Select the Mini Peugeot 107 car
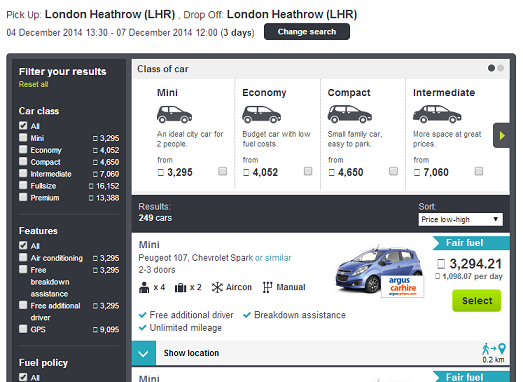The height and width of the screenshot is (382, 523). pyautogui.click(x=477, y=301)
